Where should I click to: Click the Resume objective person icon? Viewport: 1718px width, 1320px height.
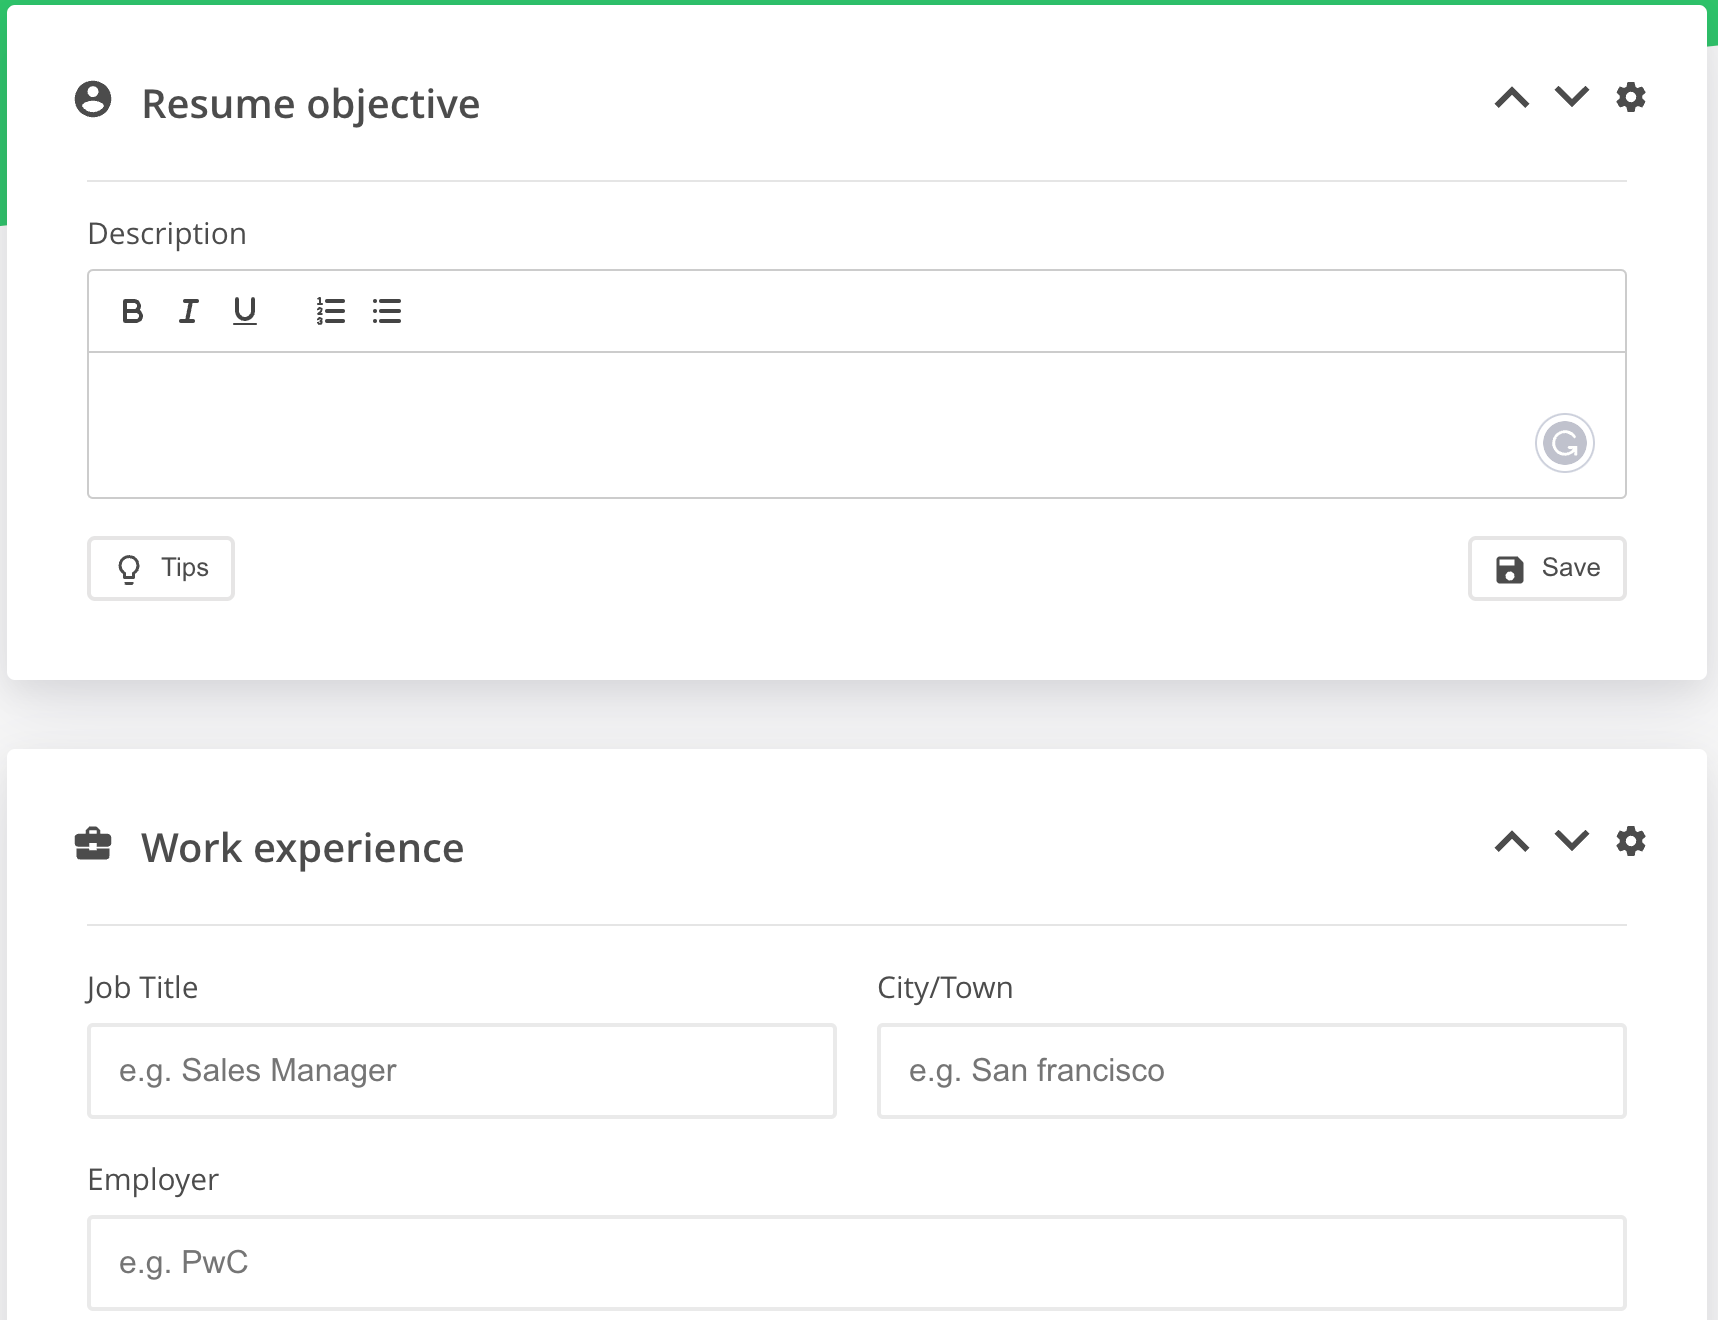(x=93, y=100)
